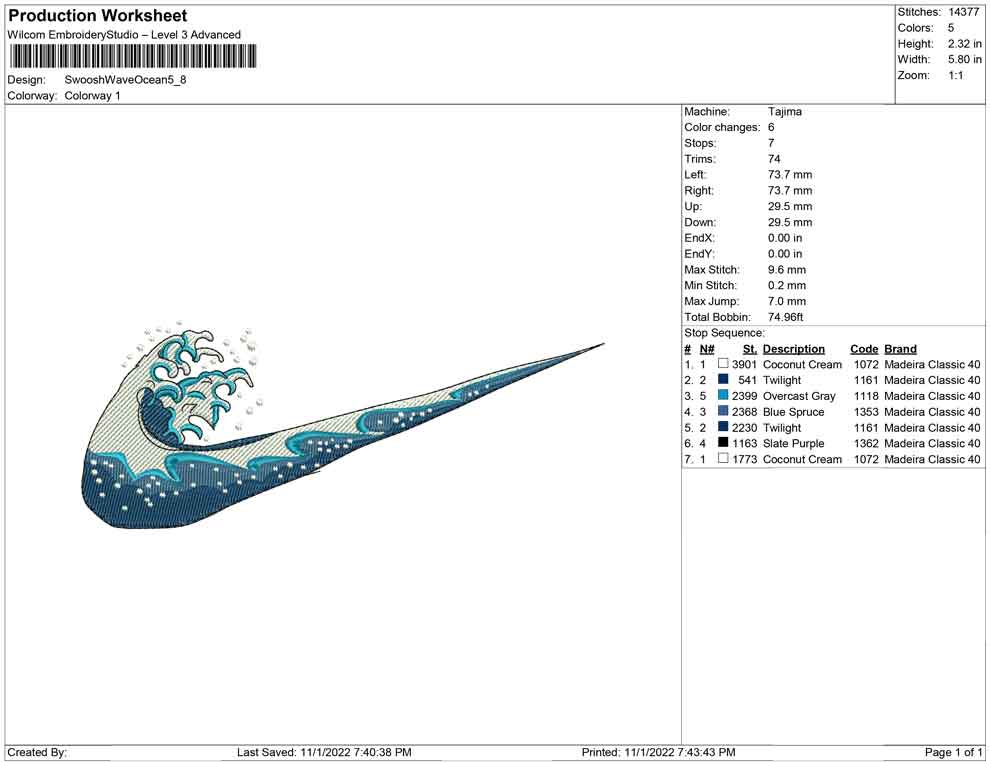Click the 1773 stitch count in stop 7
The height and width of the screenshot is (762, 990).
(744, 459)
